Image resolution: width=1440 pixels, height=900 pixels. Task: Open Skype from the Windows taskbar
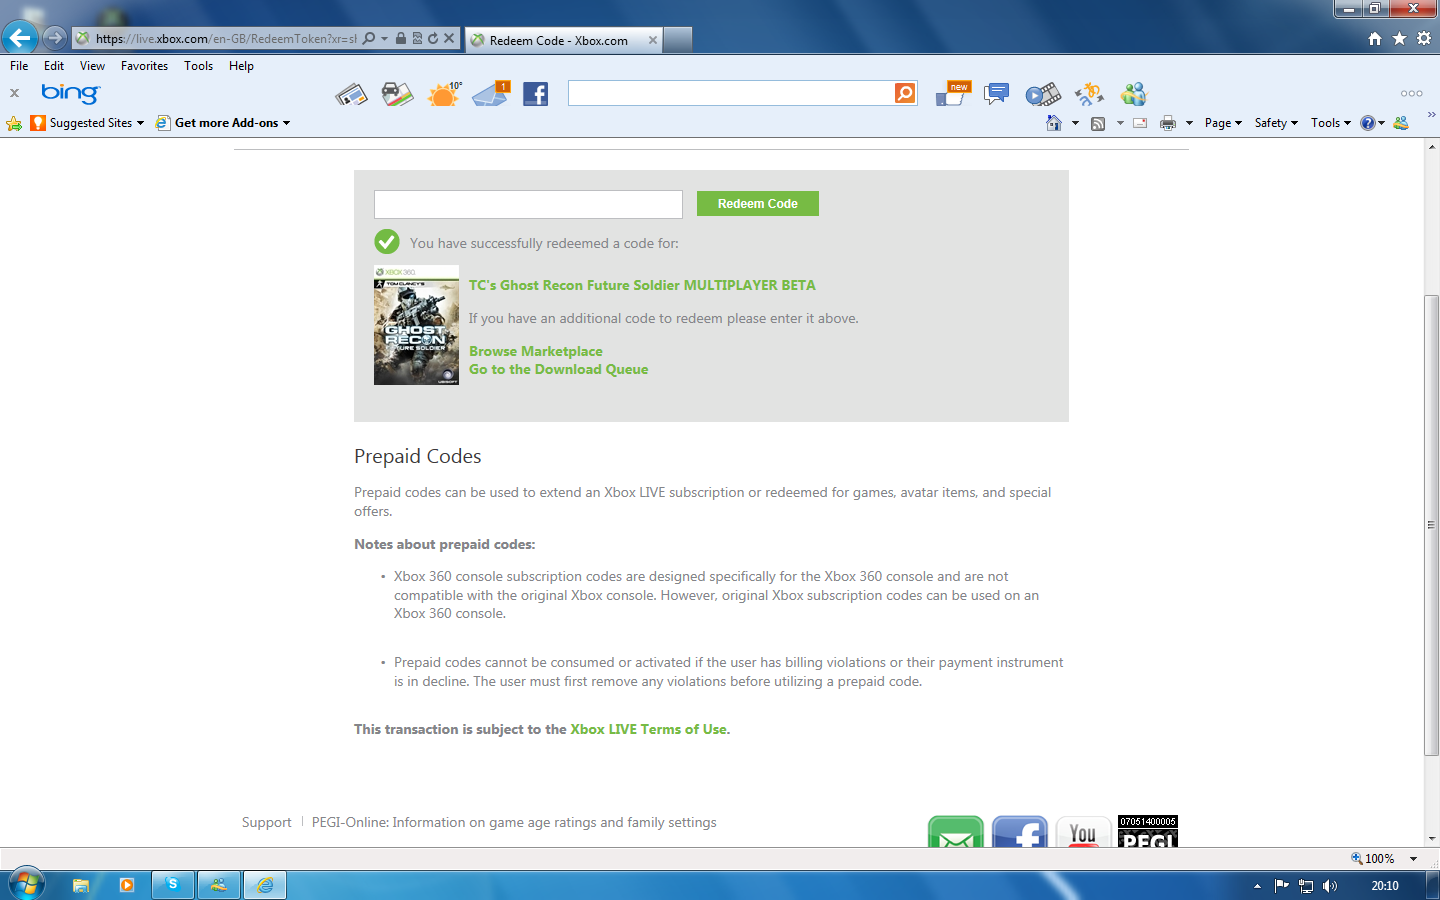172,885
